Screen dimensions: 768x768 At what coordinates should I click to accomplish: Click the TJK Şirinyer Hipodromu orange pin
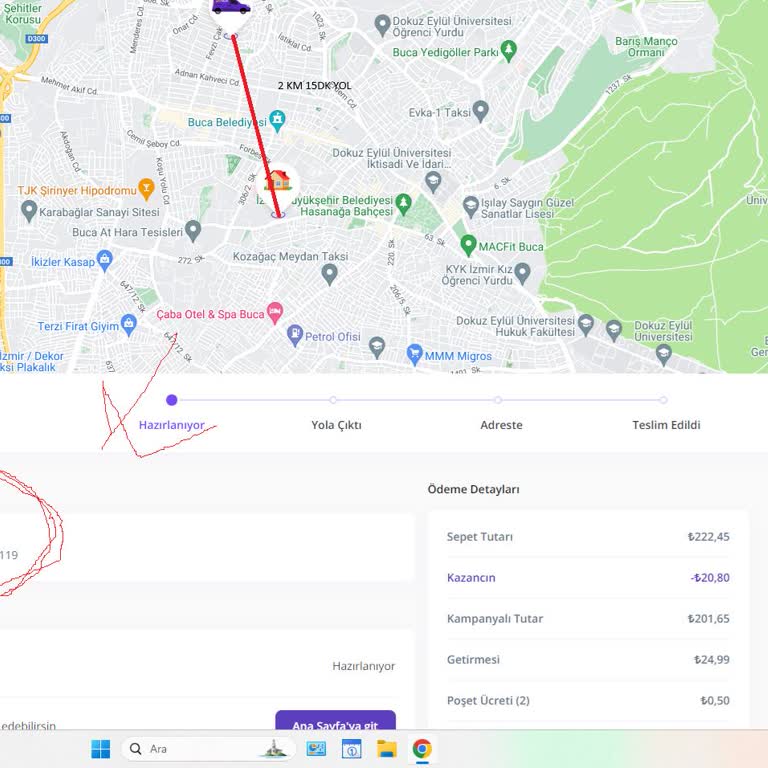(146, 189)
